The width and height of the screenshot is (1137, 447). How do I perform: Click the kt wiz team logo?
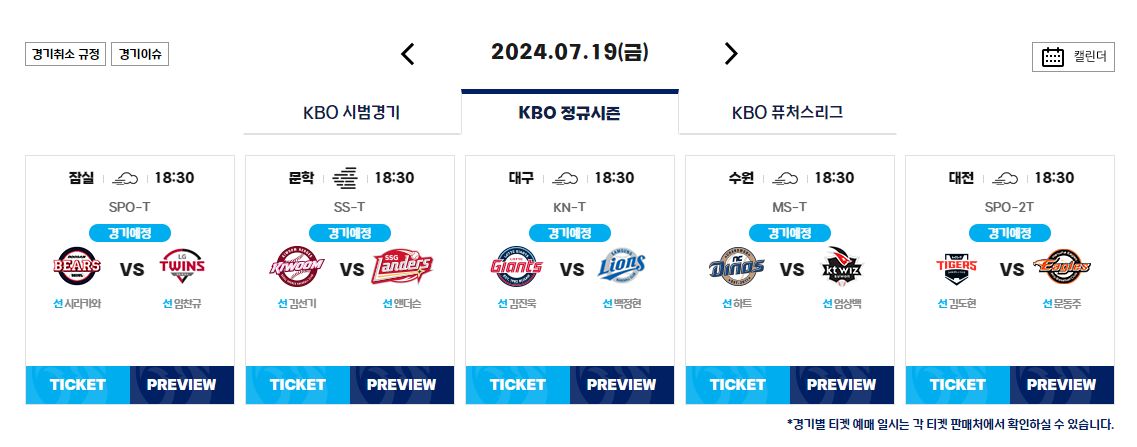843,269
